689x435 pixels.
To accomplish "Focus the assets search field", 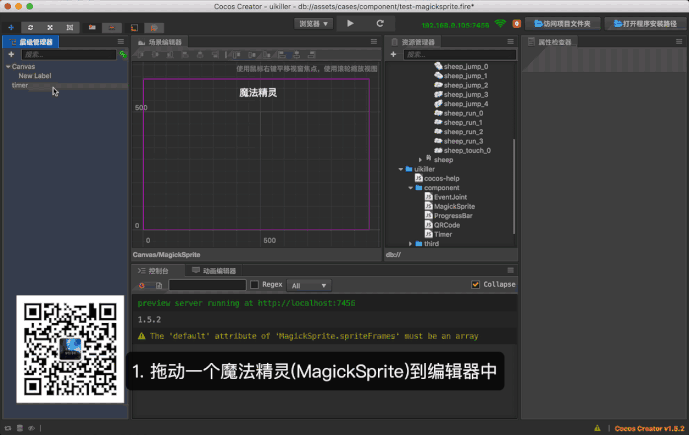I will [x=460, y=54].
